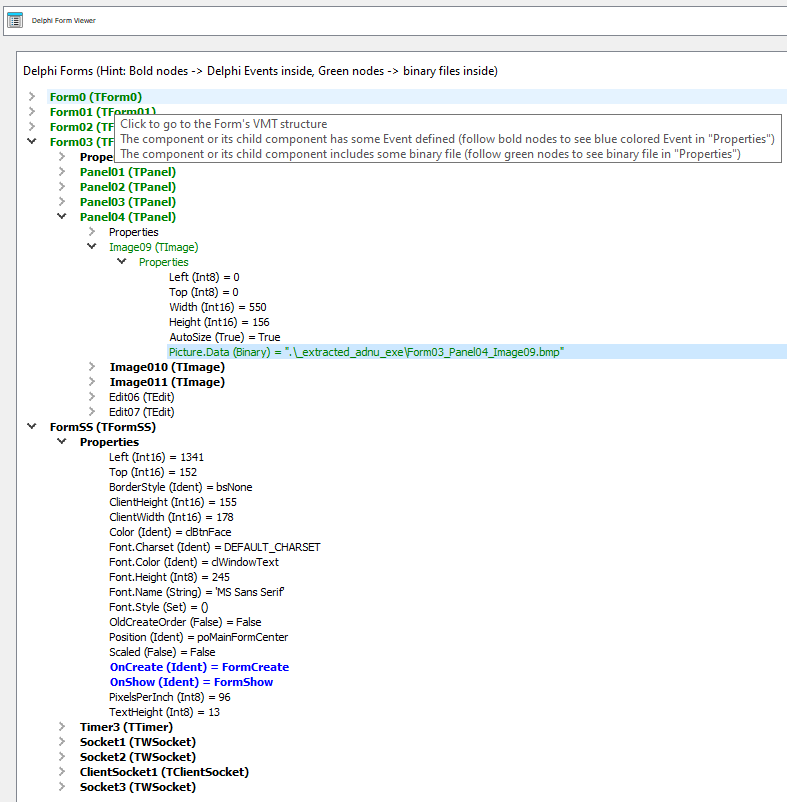Screen dimensions: 787x802
Task: Select the Image010 (TImage) label
Action: coord(167,367)
